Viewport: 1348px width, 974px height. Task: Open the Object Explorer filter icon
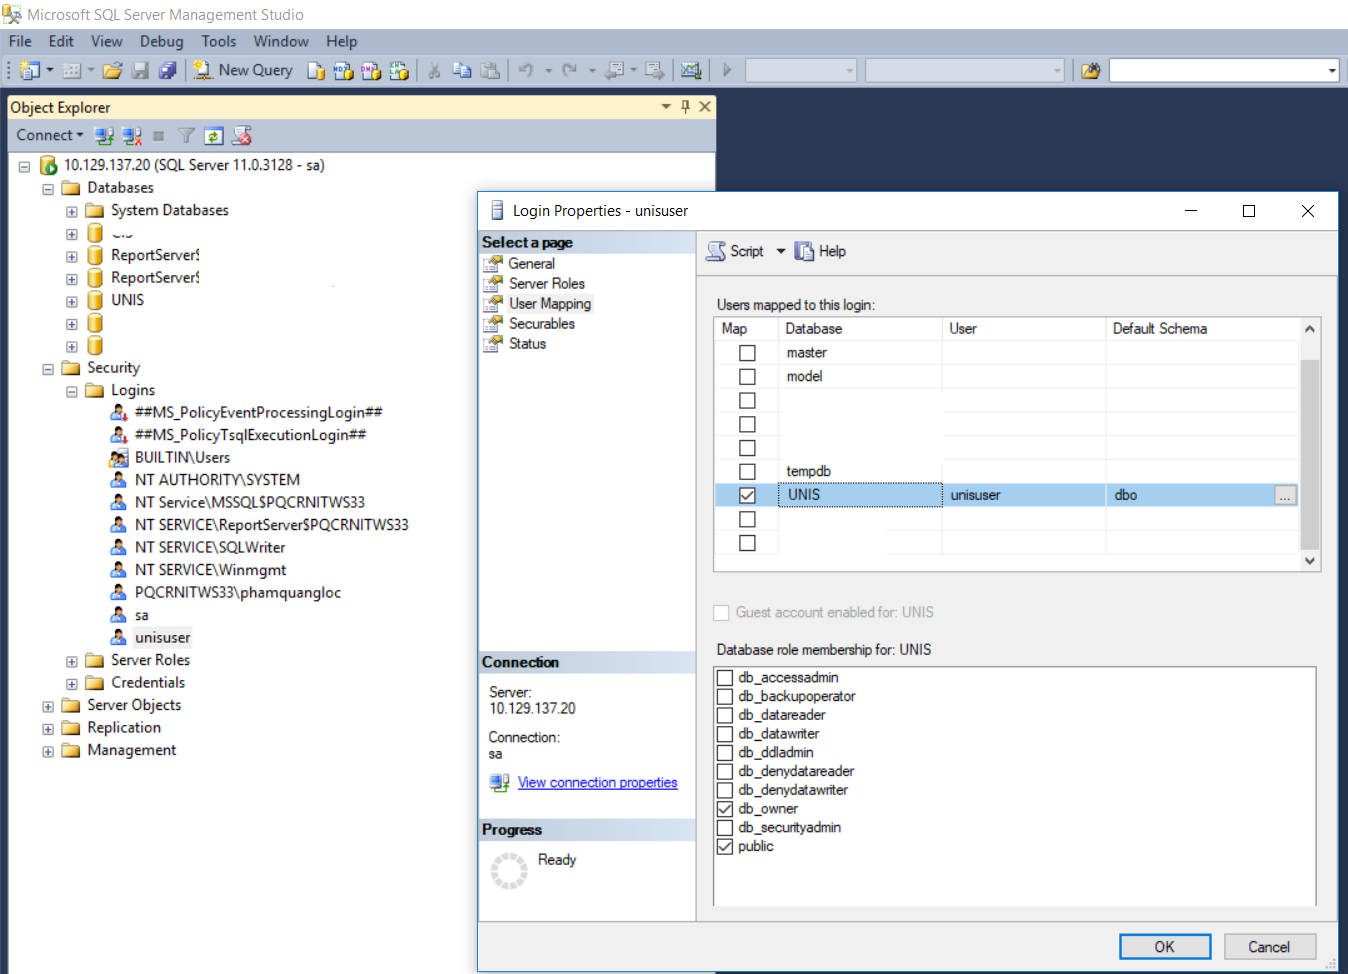187,135
